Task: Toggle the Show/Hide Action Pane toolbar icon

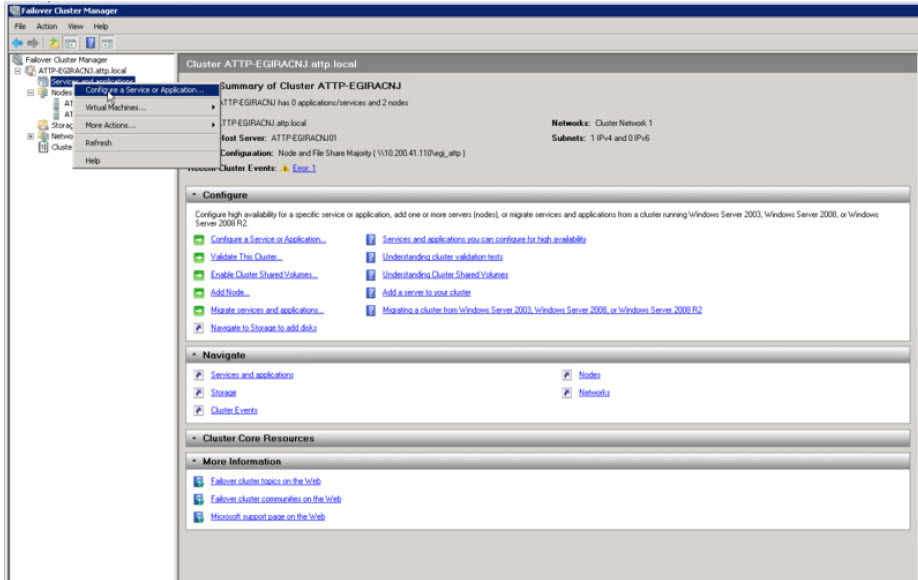Action: tap(107, 43)
